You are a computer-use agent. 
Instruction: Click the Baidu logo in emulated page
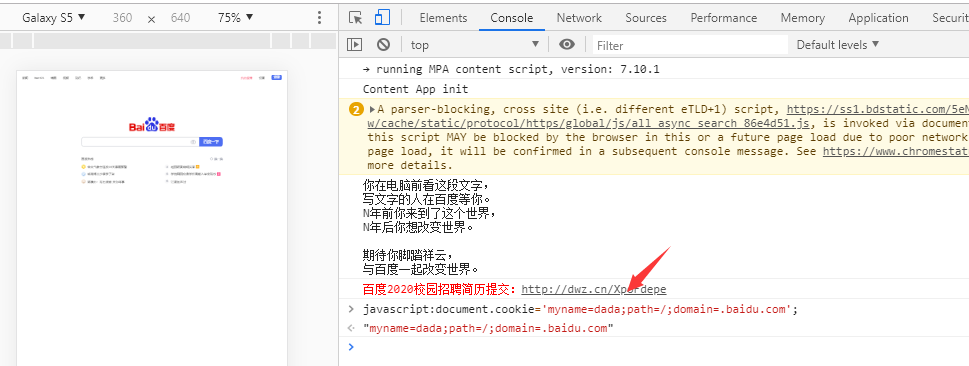click(x=152, y=126)
